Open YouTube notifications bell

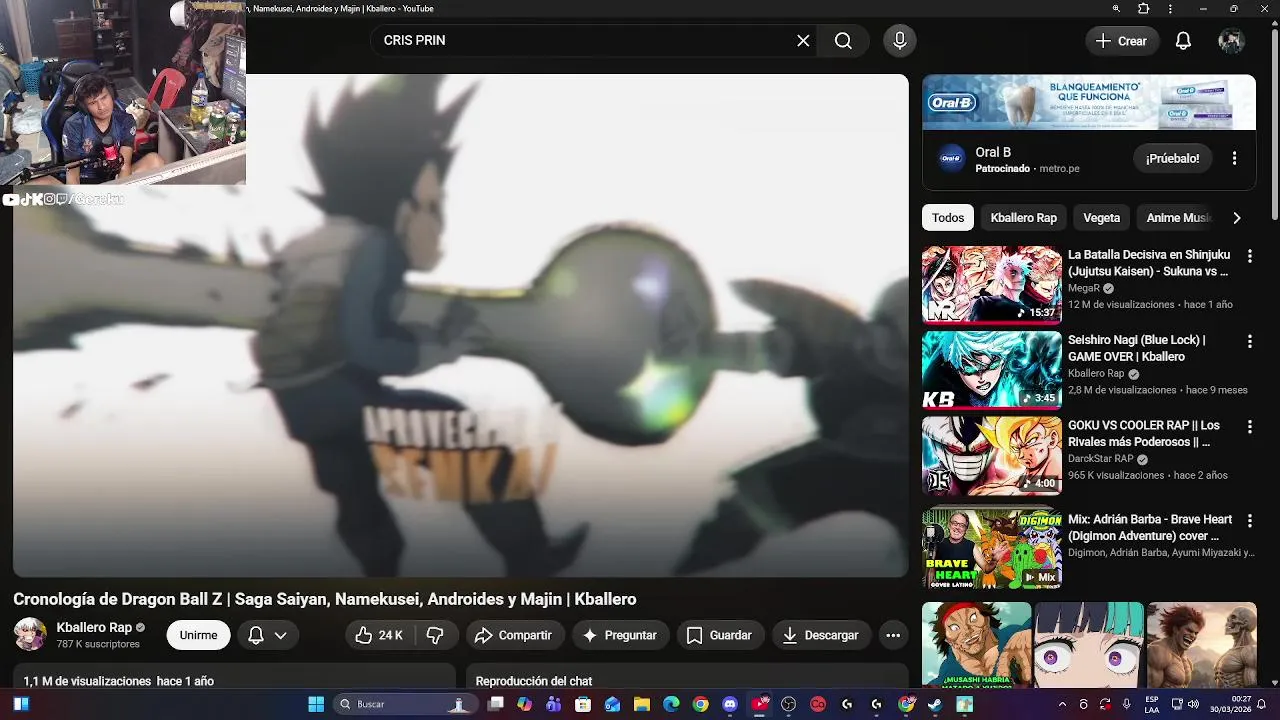[1183, 41]
